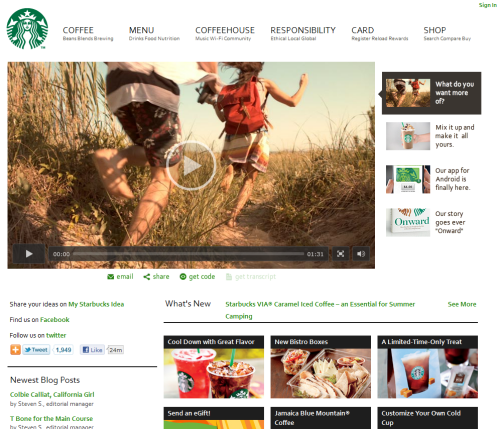The height and width of the screenshot is (429, 500).
Task: Click the Tweet button
Action: pyautogui.click(x=36, y=350)
